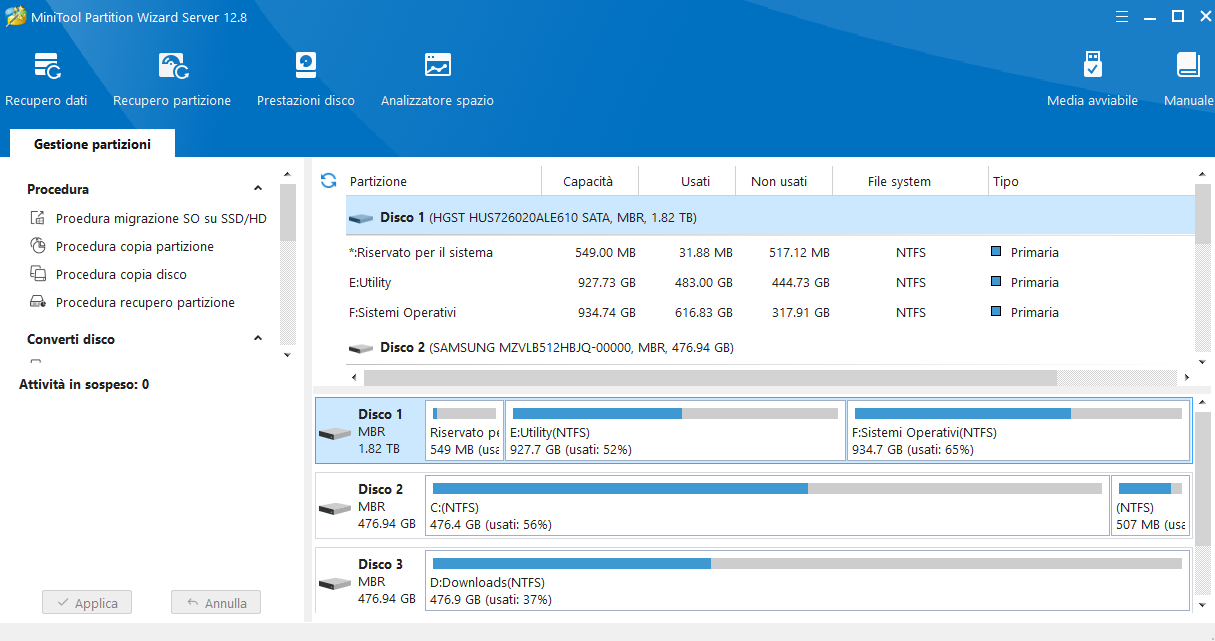This screenshot has height=641, width=1215.
Task: Switch to Gestione partizioni tab
Action: click(92, 144)
